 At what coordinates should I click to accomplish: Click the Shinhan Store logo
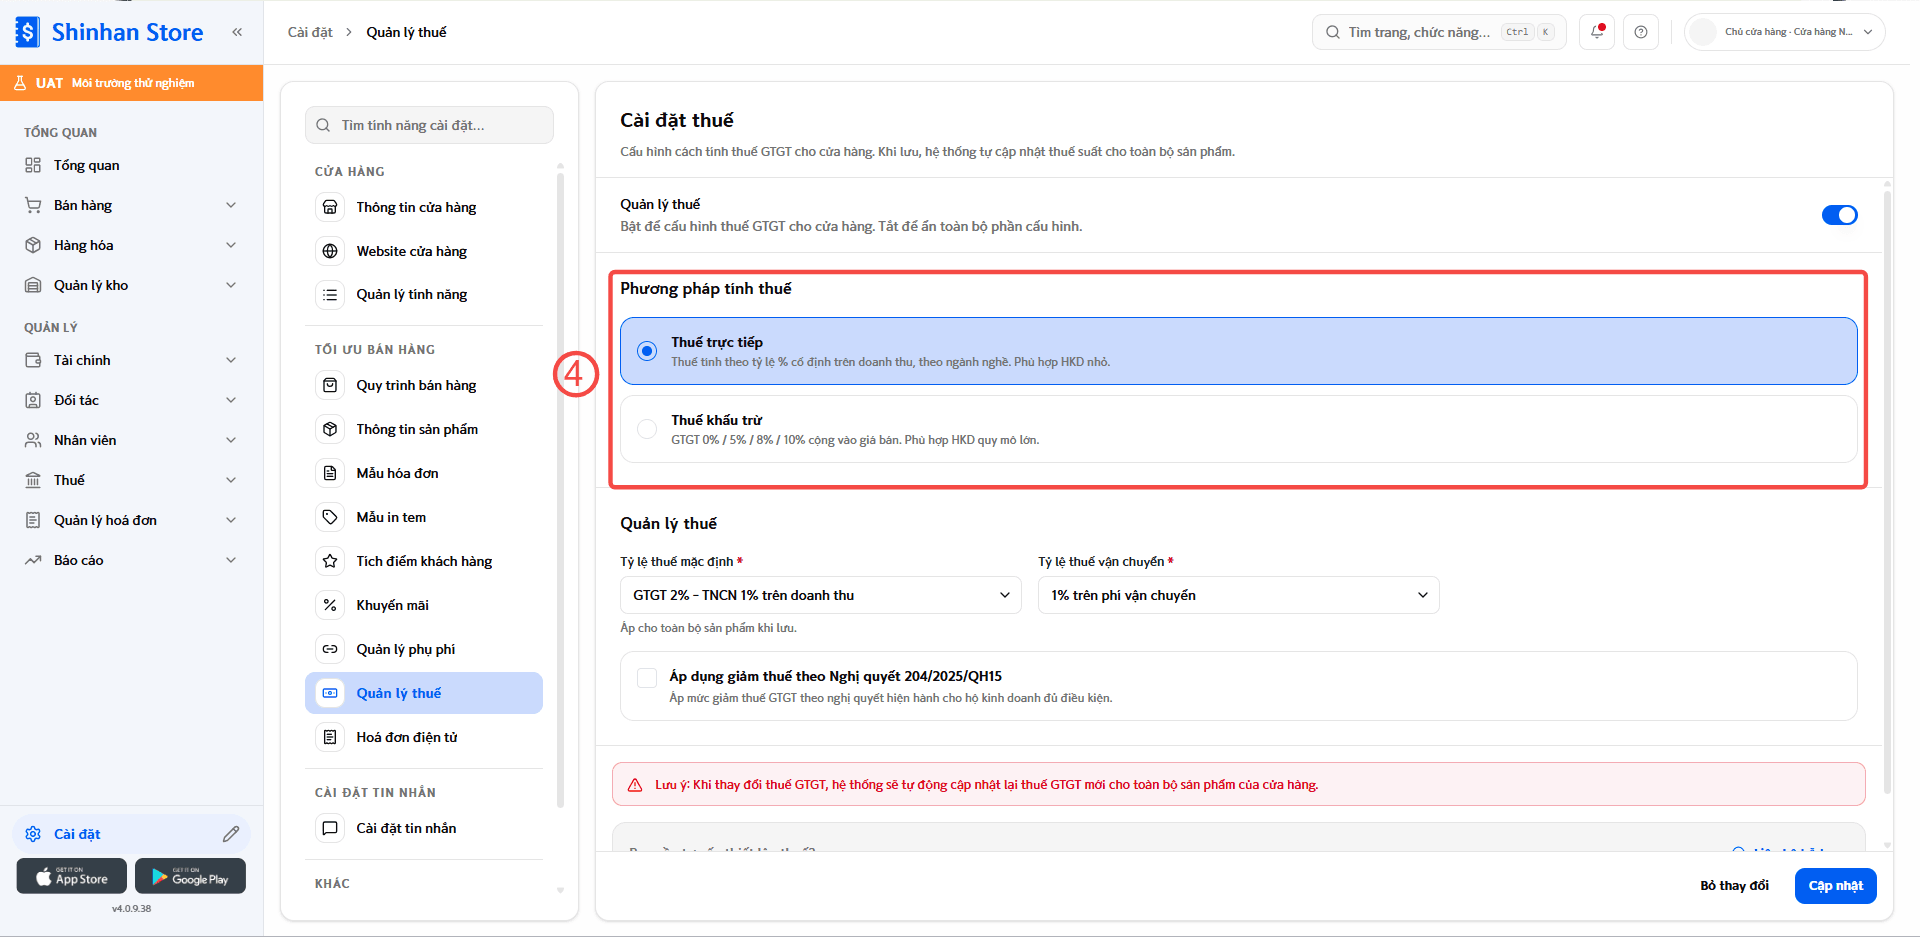tap(110, 32)
